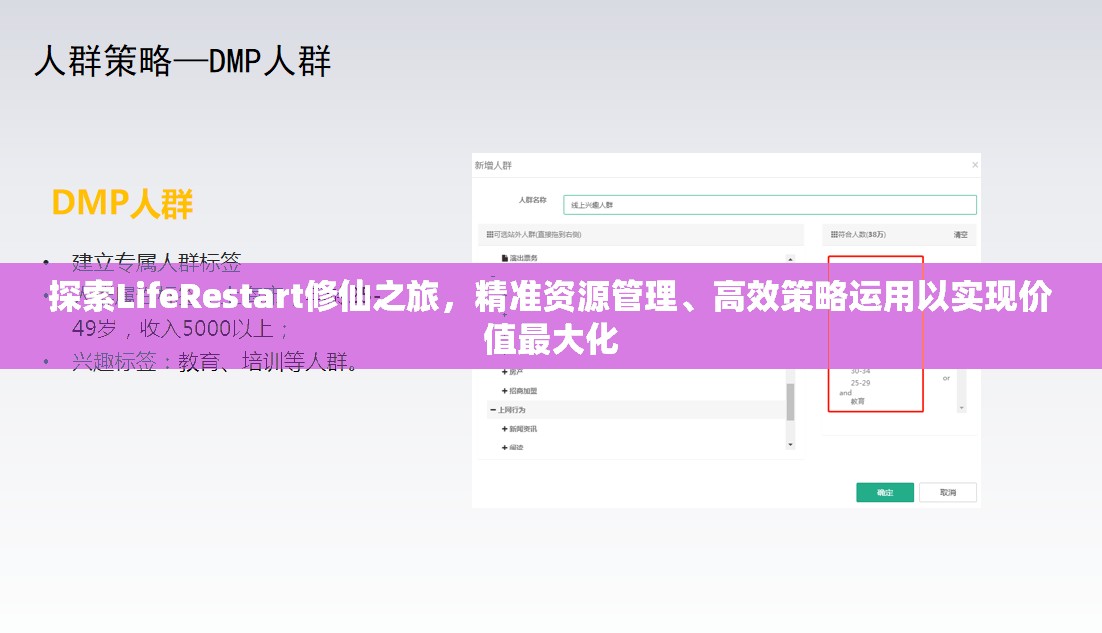This screenshot has width=1102, height=633.
Task: Expand the 新闻资讯 subcategory
Action: point(503,428)
